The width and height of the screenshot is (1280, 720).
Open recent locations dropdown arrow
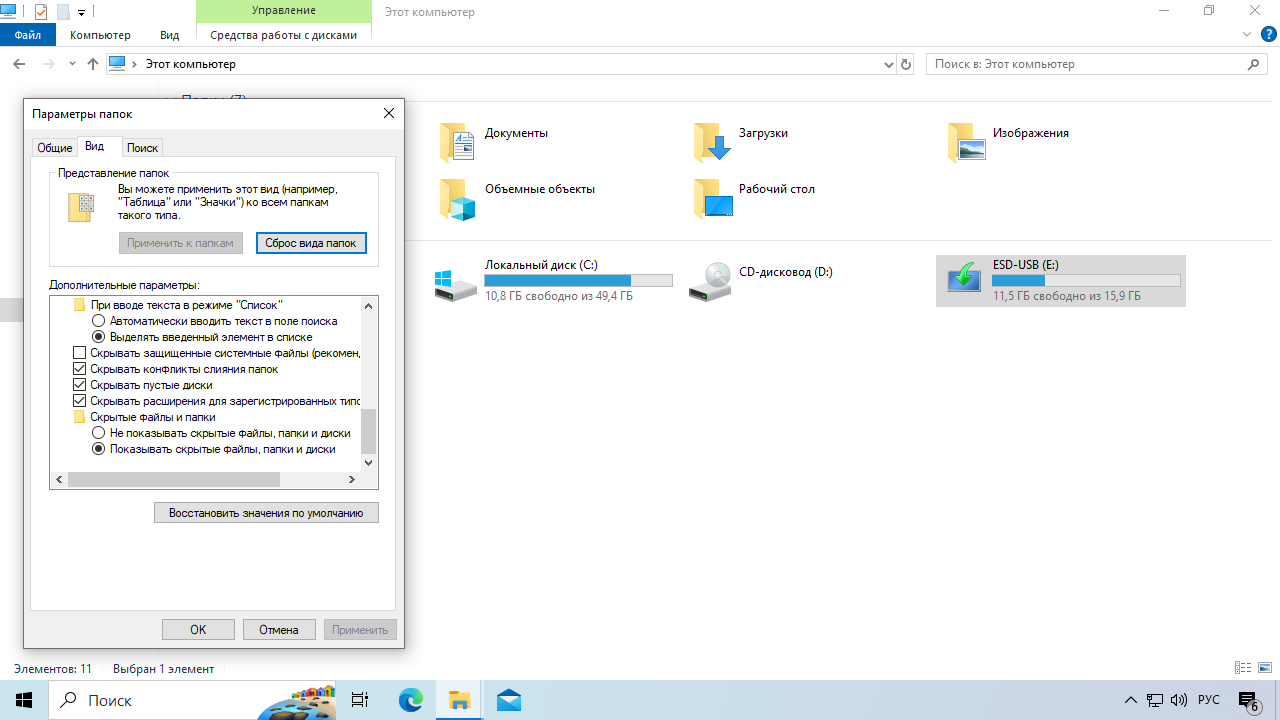[72, 64]
